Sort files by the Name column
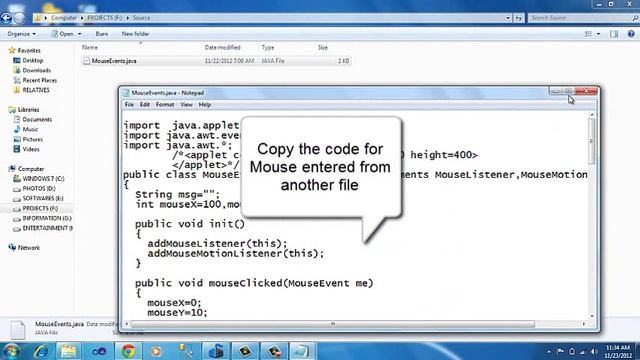 click(89, 47)
